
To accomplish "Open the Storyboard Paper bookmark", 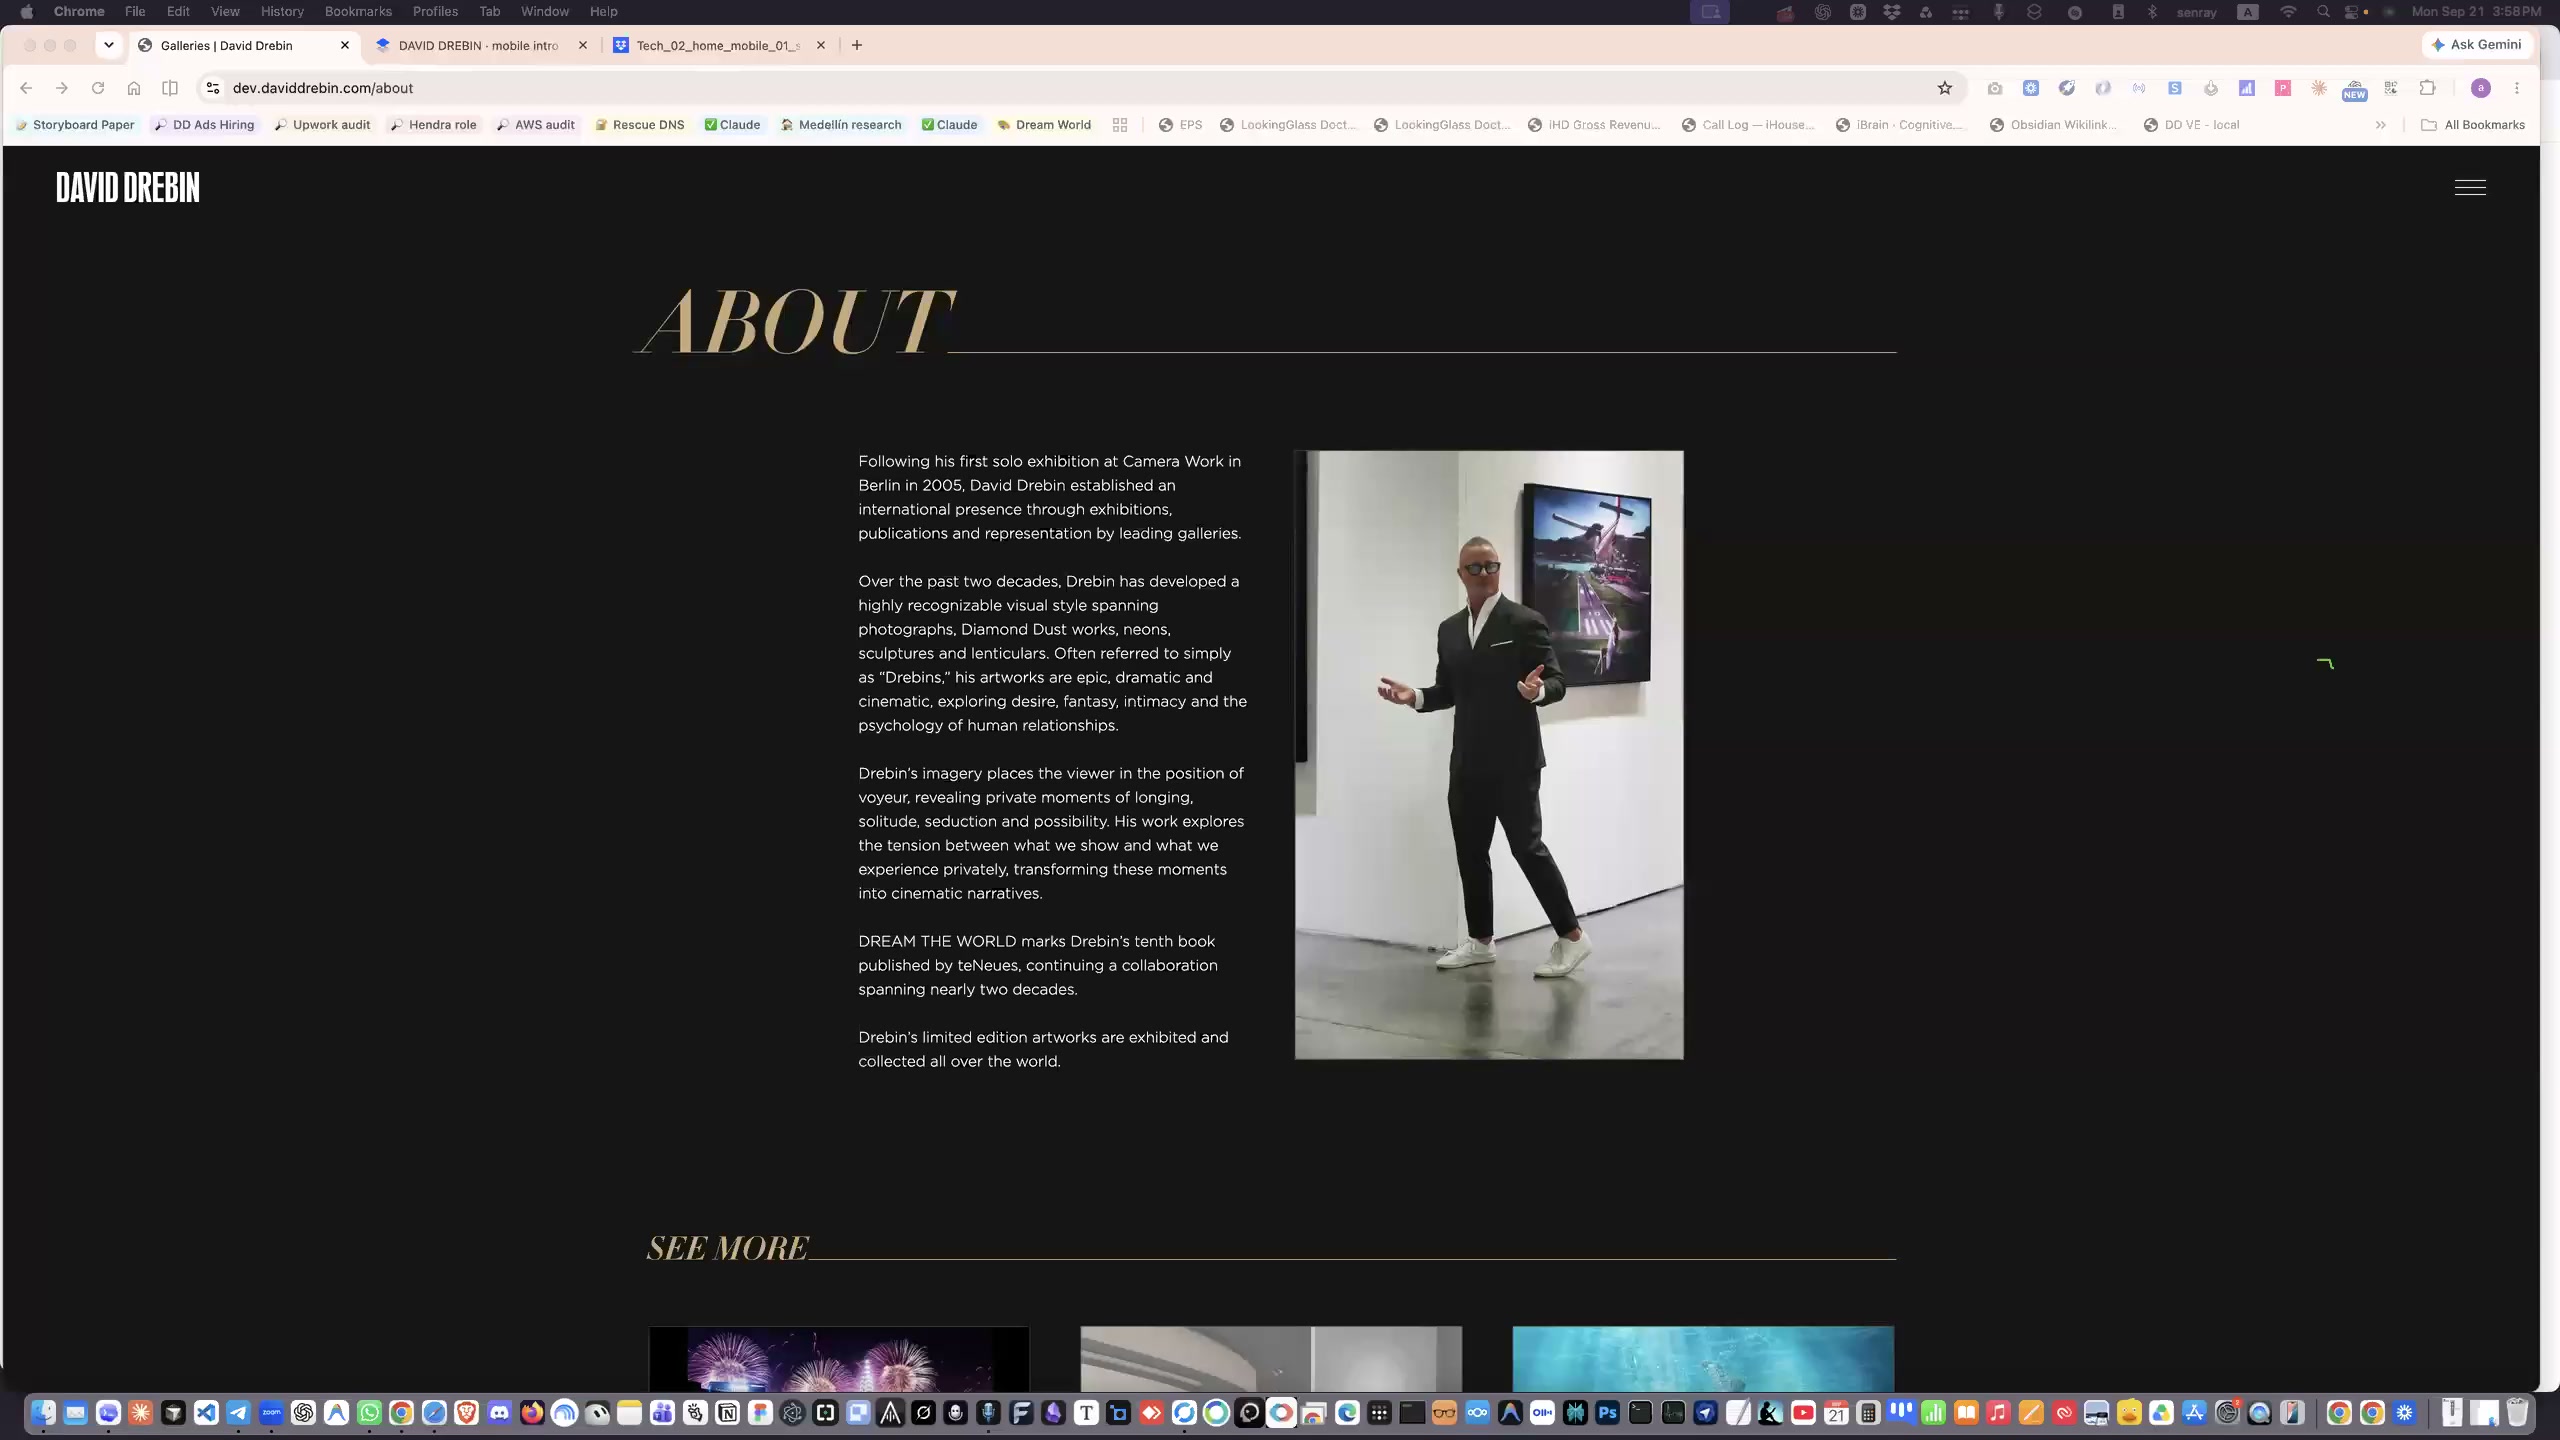I will coord(75,125).
